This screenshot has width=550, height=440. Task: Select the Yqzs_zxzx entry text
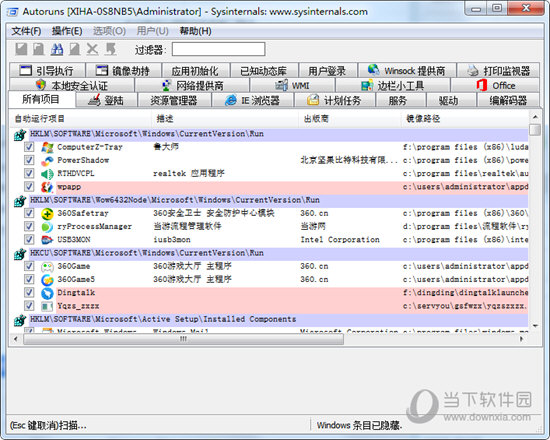(78, 306)
